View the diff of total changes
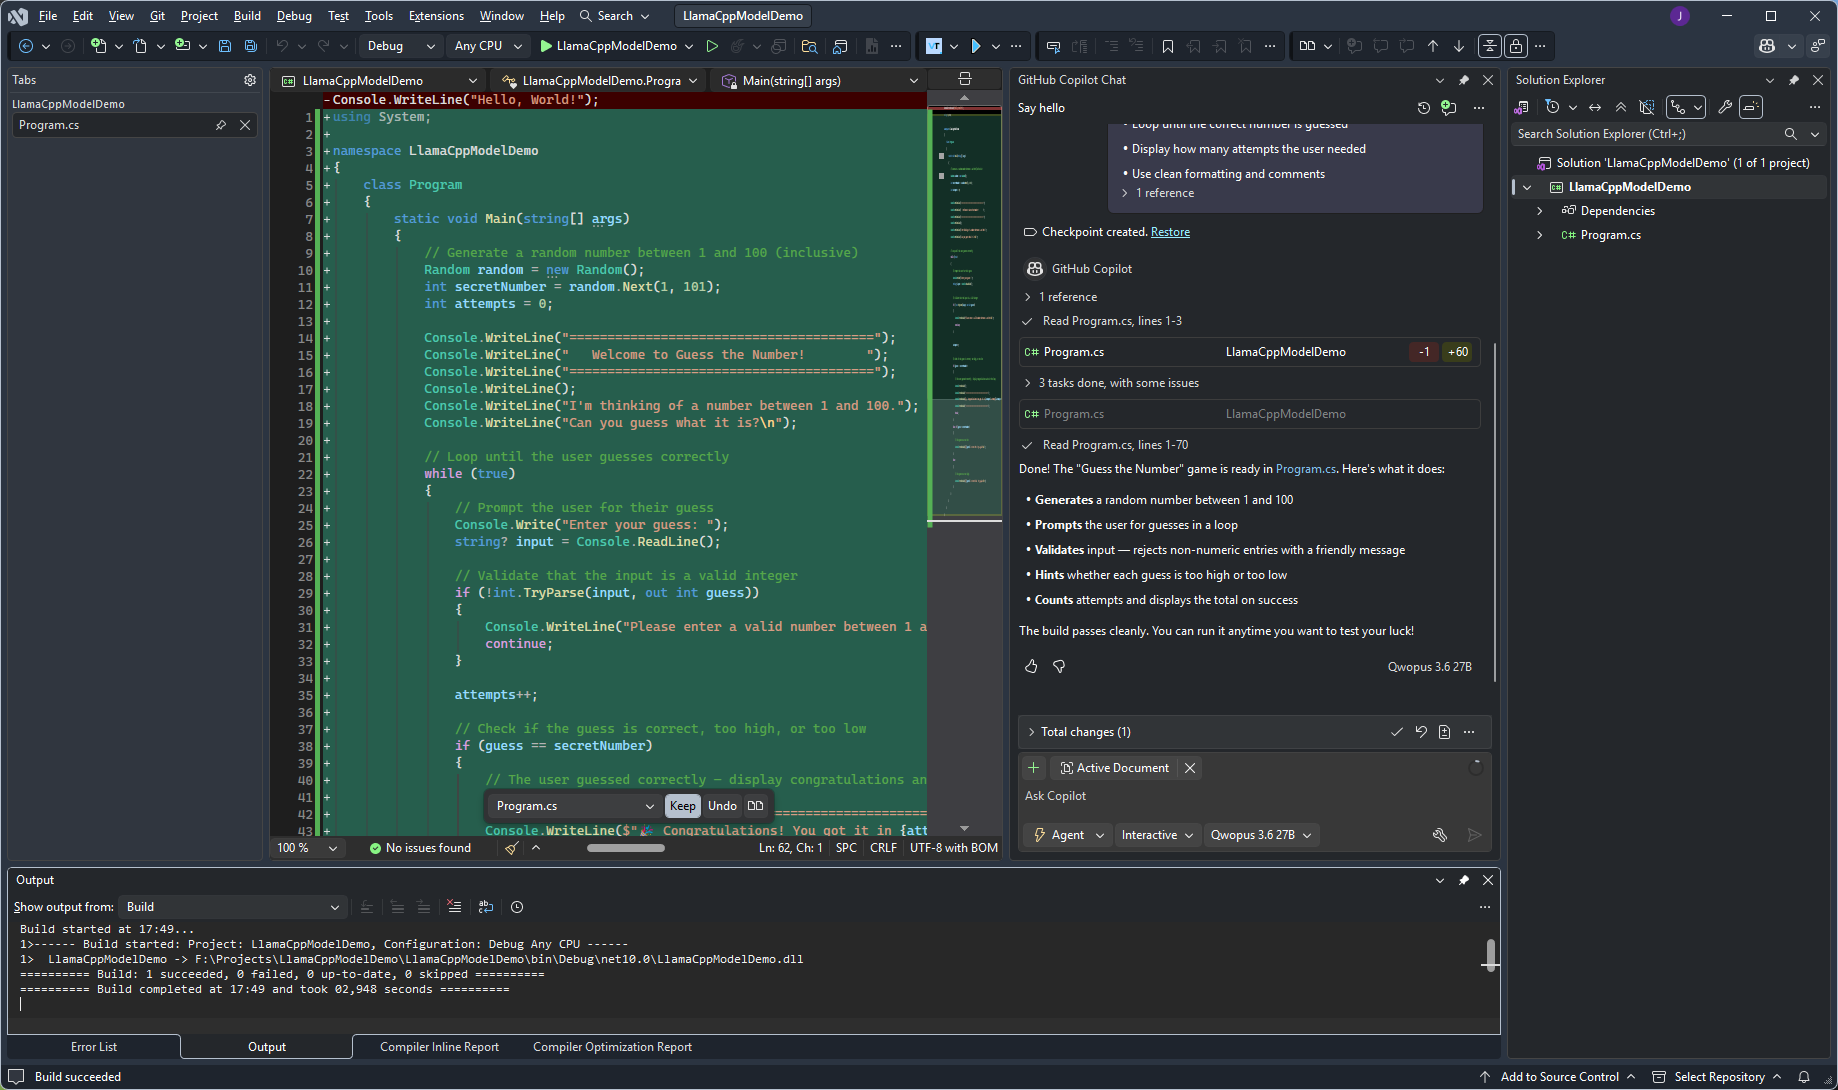 pos(1444,732)
